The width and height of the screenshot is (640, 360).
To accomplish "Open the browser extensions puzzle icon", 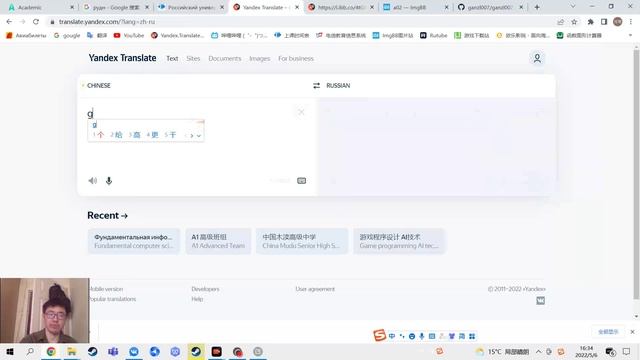I will pos(590,22).
